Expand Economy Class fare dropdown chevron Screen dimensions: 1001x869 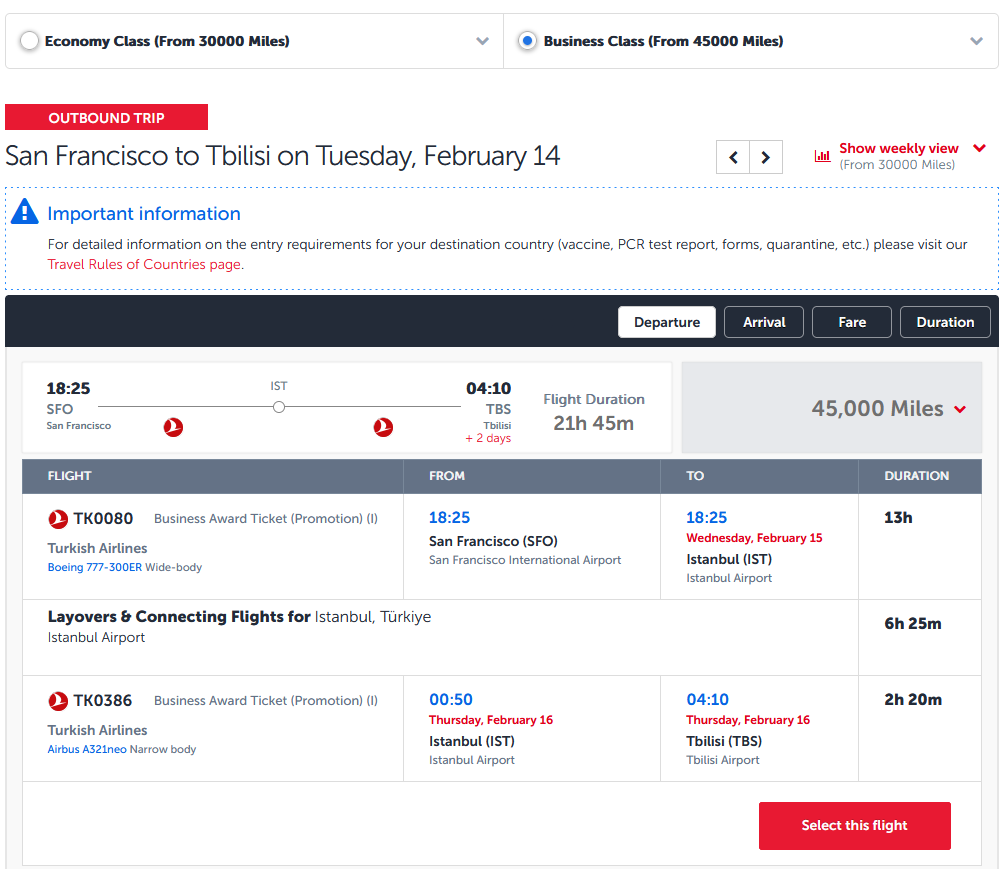tap(483, 42)
